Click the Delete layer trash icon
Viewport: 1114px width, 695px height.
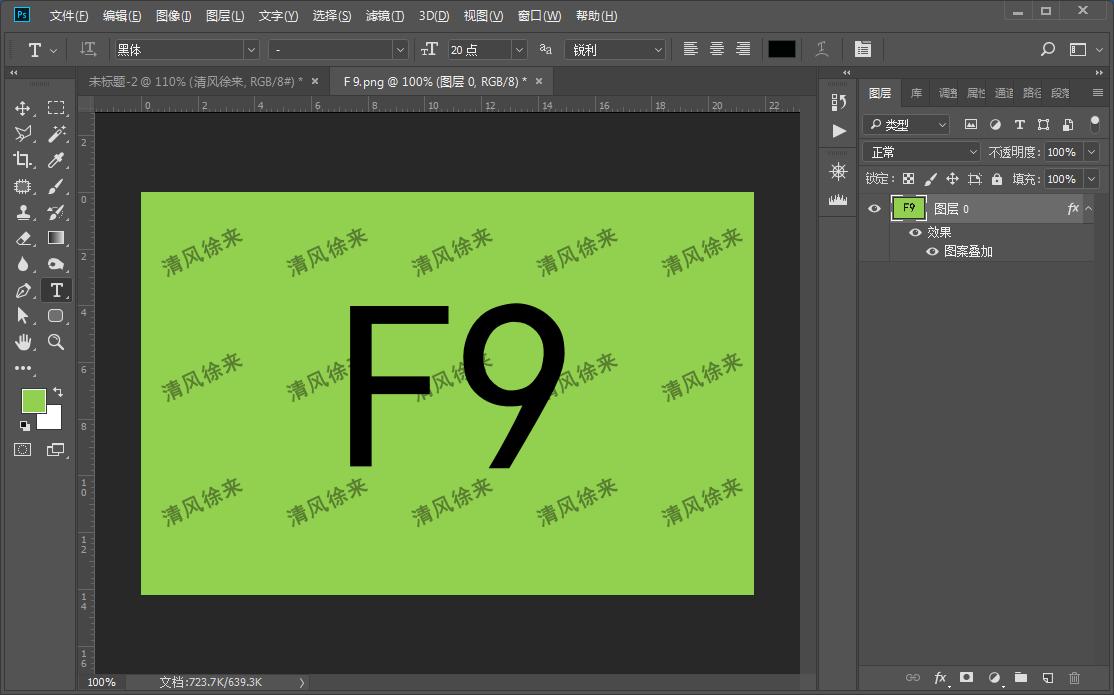pyautogui.click(x=1075, y=678)
